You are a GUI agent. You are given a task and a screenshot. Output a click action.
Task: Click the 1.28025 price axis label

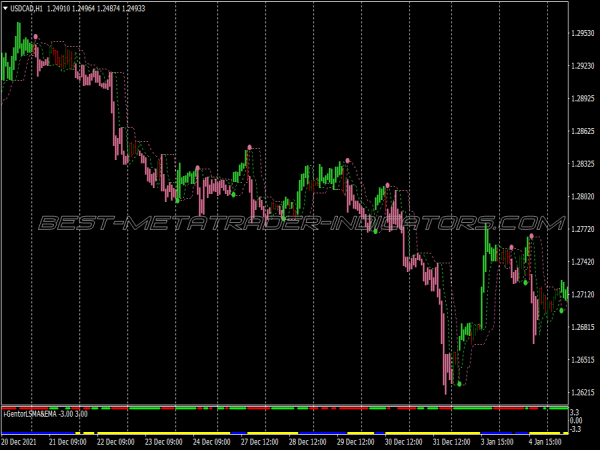click(x=582, y=196)
